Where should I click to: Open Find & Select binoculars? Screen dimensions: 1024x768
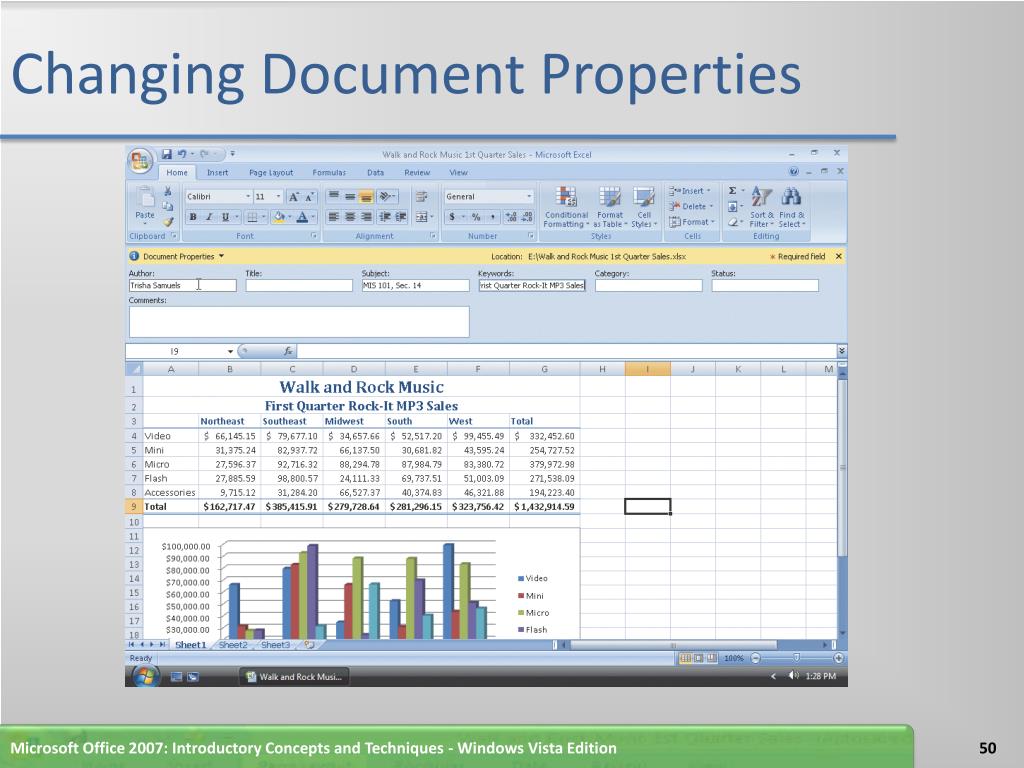click(792, 206)
